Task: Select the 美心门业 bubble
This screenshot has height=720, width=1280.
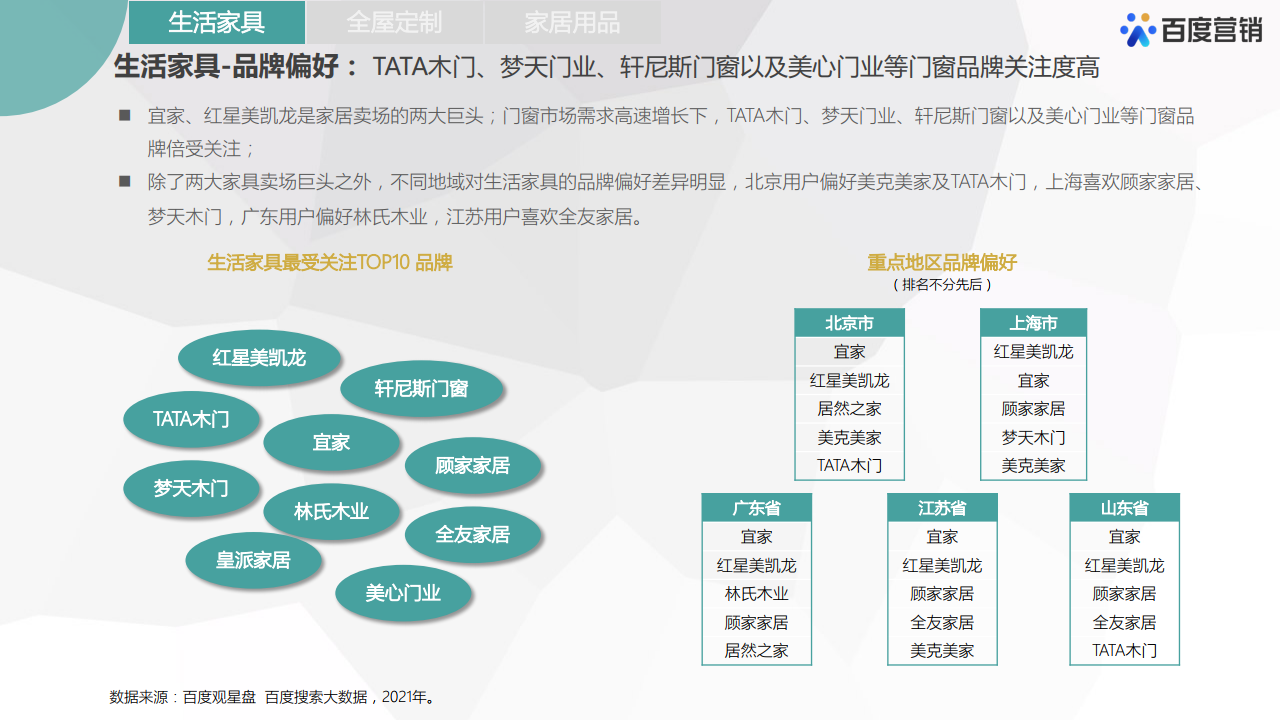Action: [403, 593]
